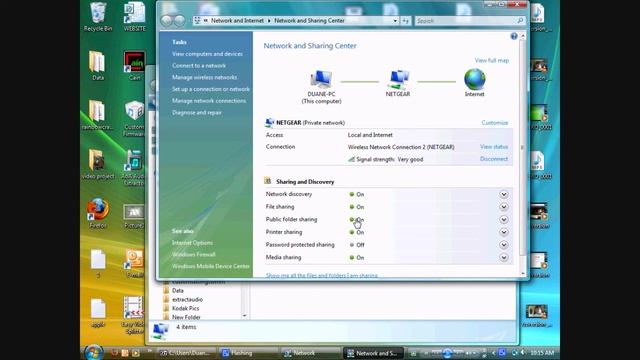Viewport: 640px width, 360px height.
Task: Click the refresh button beside the address bar
Action: [x=406, y=21]
